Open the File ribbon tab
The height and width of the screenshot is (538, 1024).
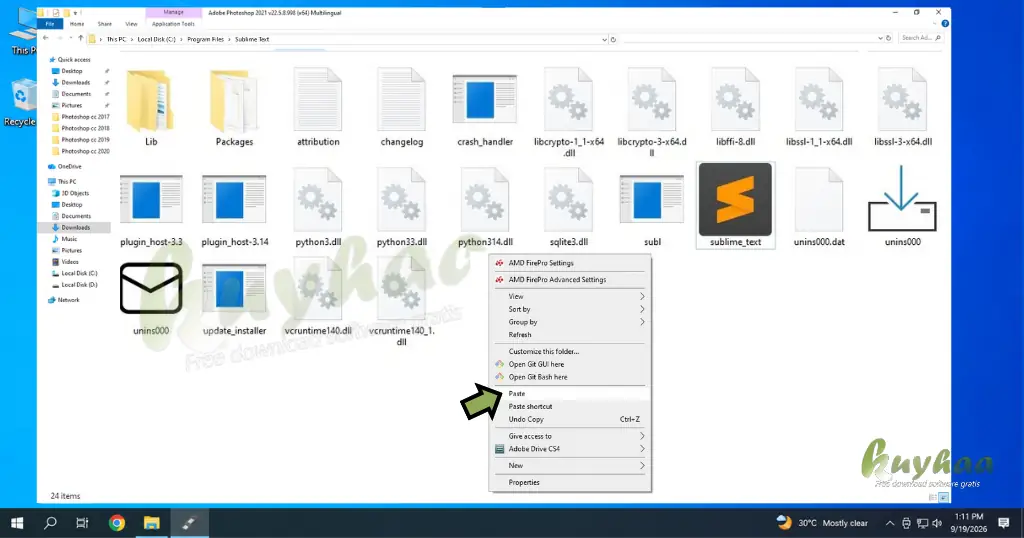50,24
